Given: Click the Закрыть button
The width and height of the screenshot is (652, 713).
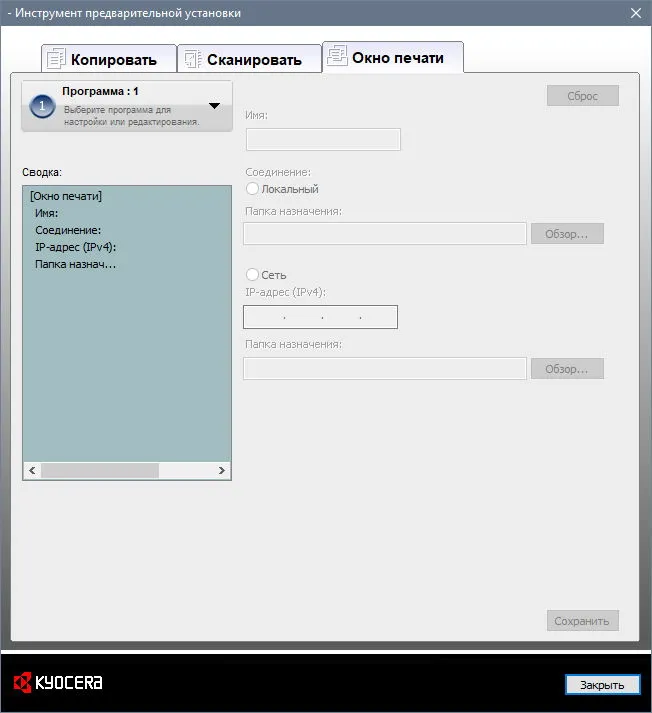Looking at the screenshot, I should point(602,684).
